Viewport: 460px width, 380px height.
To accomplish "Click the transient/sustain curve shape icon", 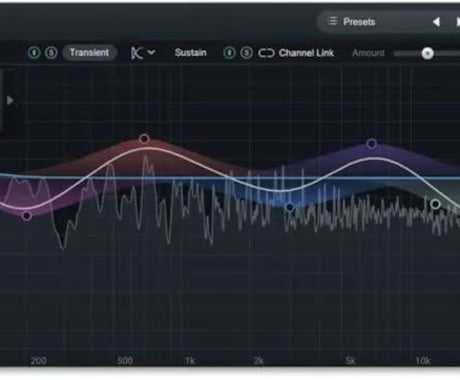I will click(137, 53).
